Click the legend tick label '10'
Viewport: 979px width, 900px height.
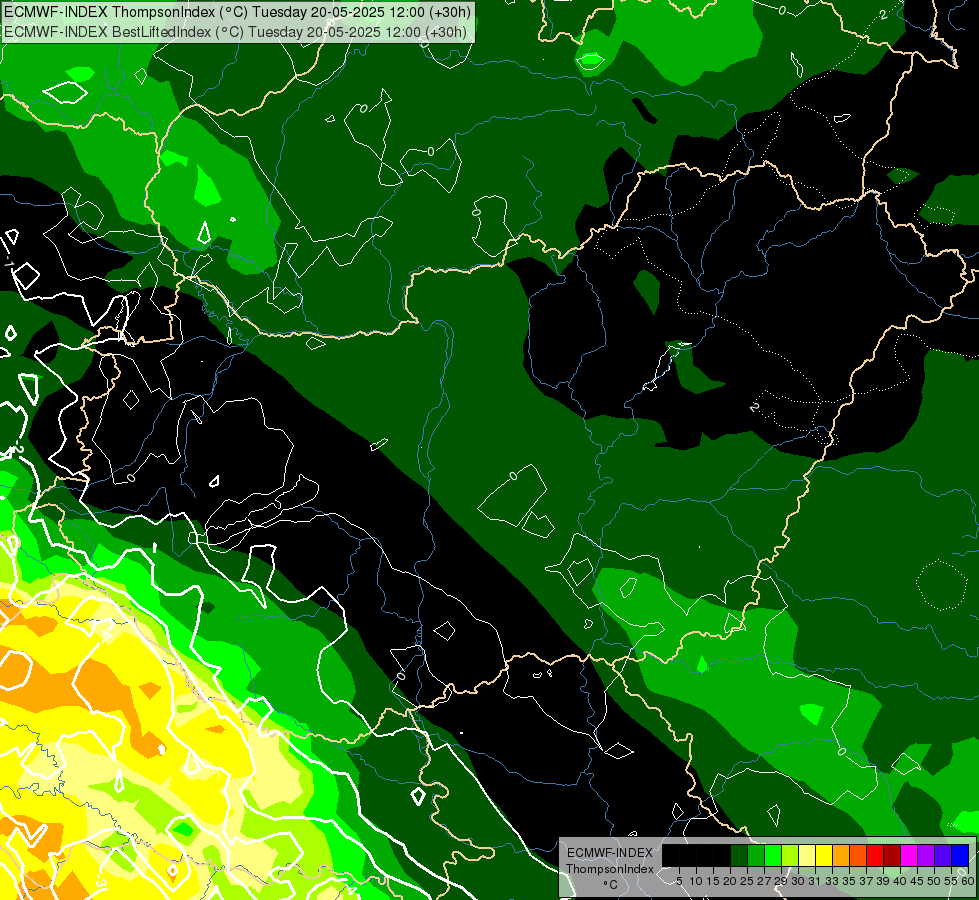tap(696, 881)
